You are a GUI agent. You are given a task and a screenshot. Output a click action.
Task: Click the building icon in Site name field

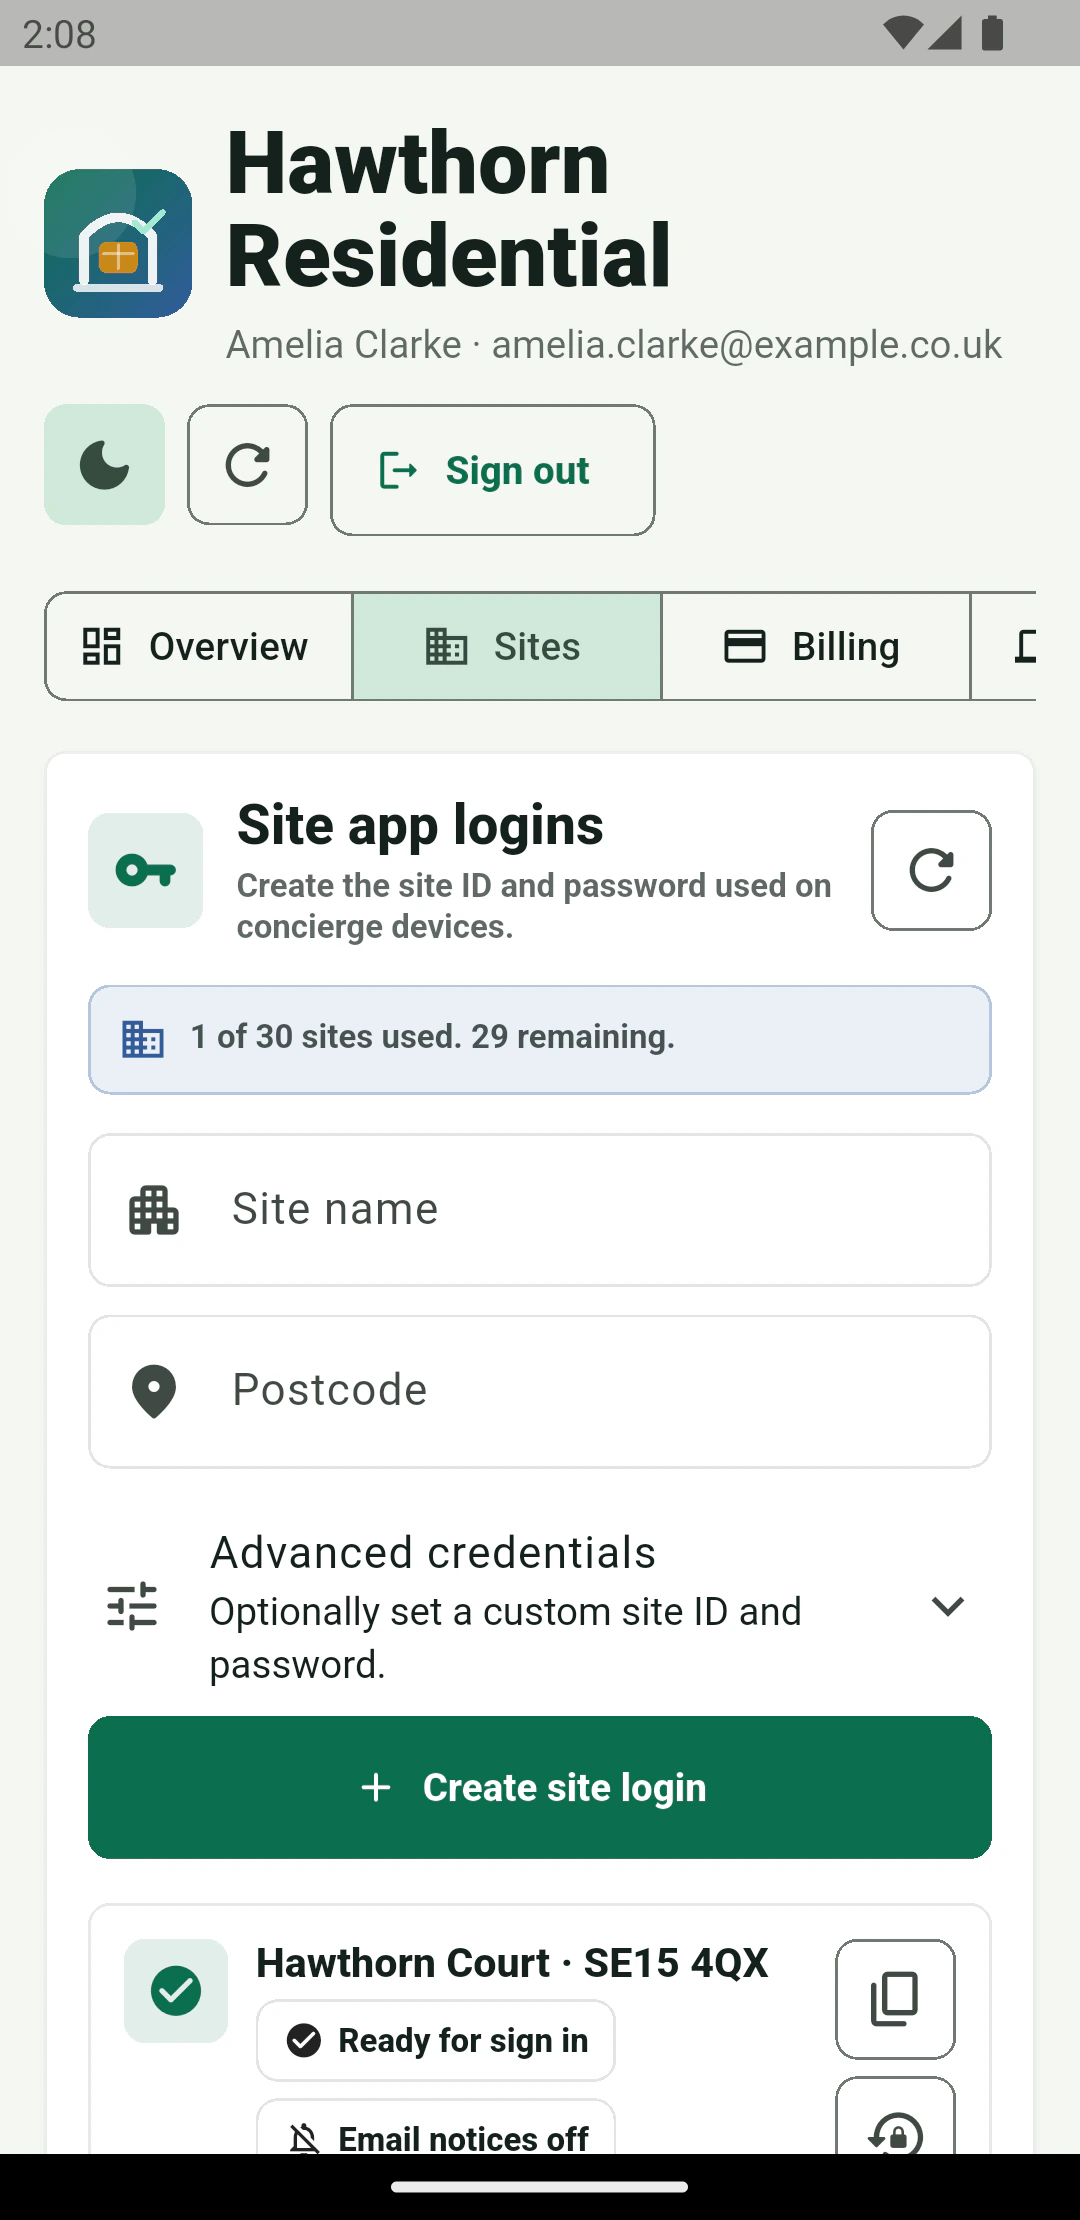154,1210
